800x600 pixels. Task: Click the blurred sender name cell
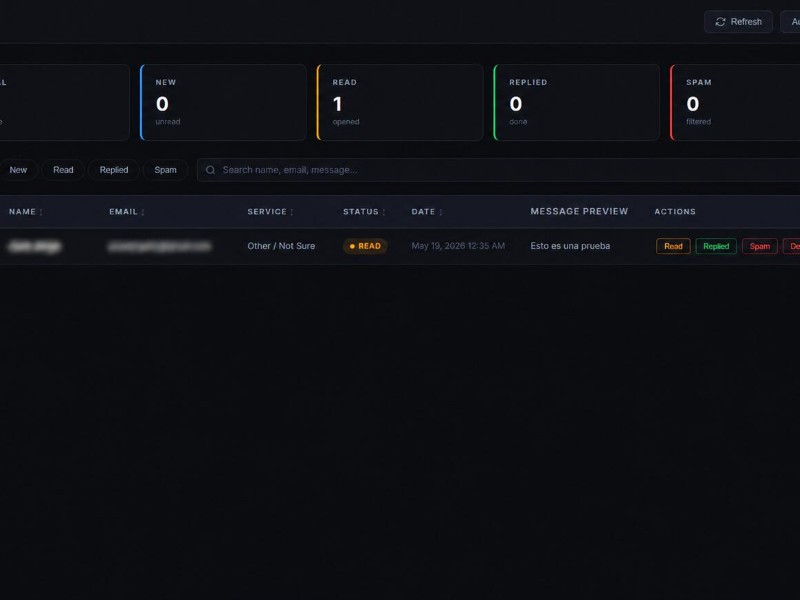(x=35, y=246)
